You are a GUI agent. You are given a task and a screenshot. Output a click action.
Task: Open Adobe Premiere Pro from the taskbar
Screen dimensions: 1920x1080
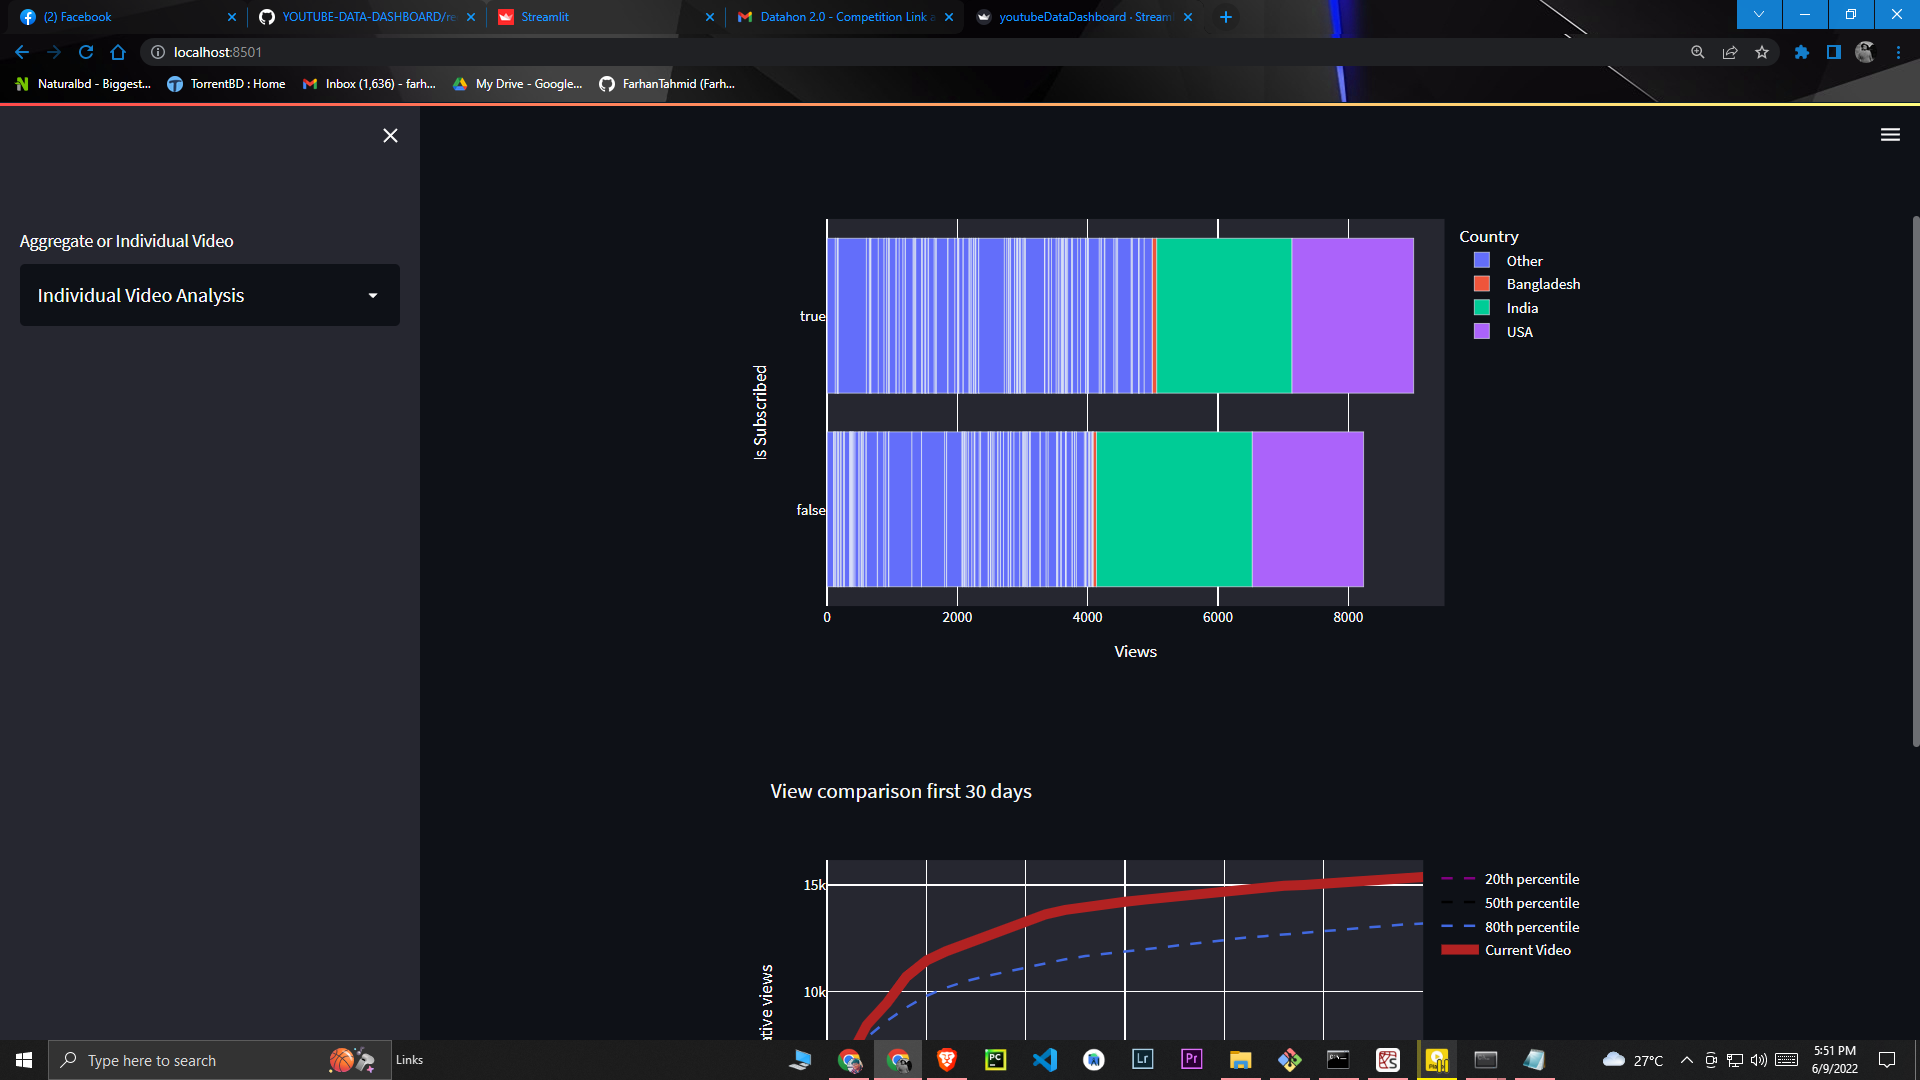(x=1191, y=1060)
